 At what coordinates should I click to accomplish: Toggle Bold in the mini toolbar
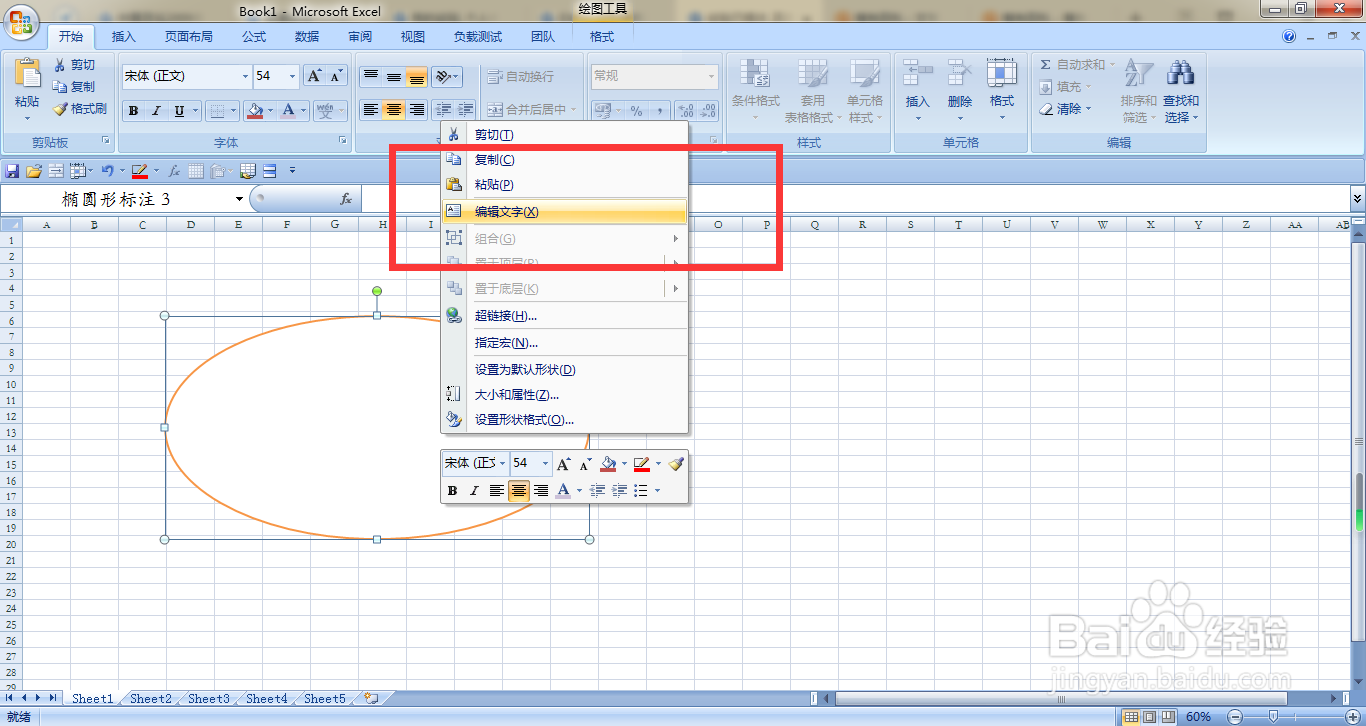coord(452,490)
